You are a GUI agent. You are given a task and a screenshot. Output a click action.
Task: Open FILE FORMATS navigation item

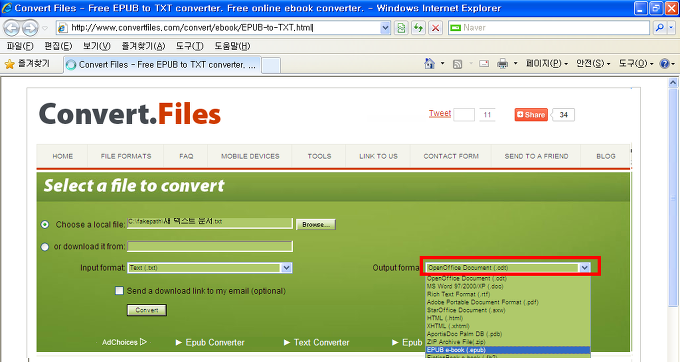[x=126, y=156]
